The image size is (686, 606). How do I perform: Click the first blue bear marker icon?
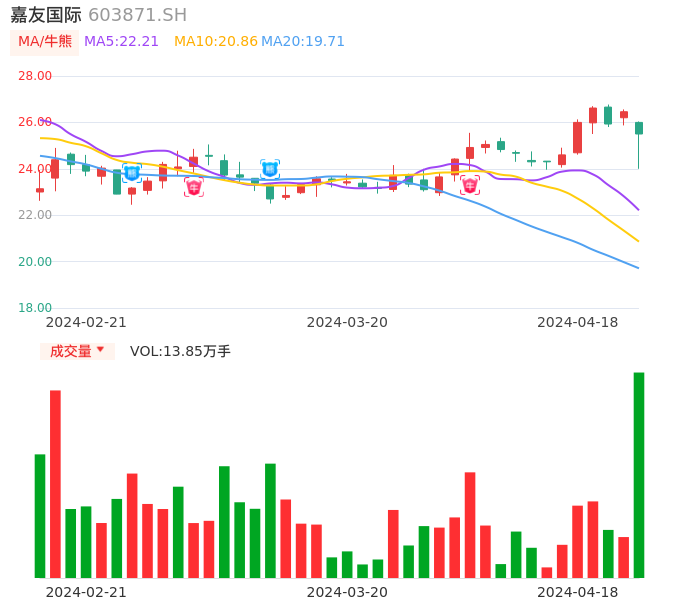pyautogui.click(x=132, y=173)
